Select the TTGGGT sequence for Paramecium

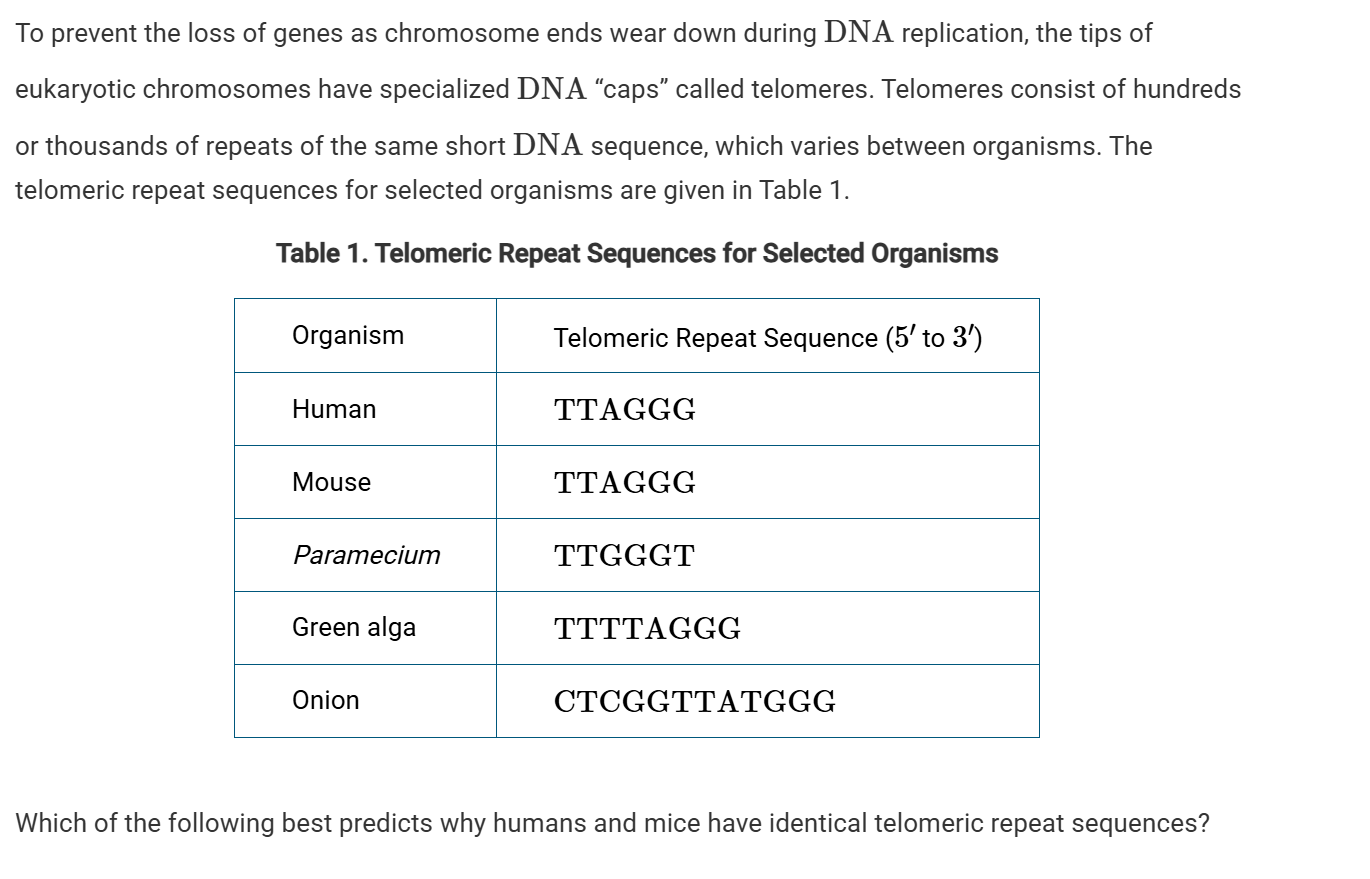click(624, 556)
